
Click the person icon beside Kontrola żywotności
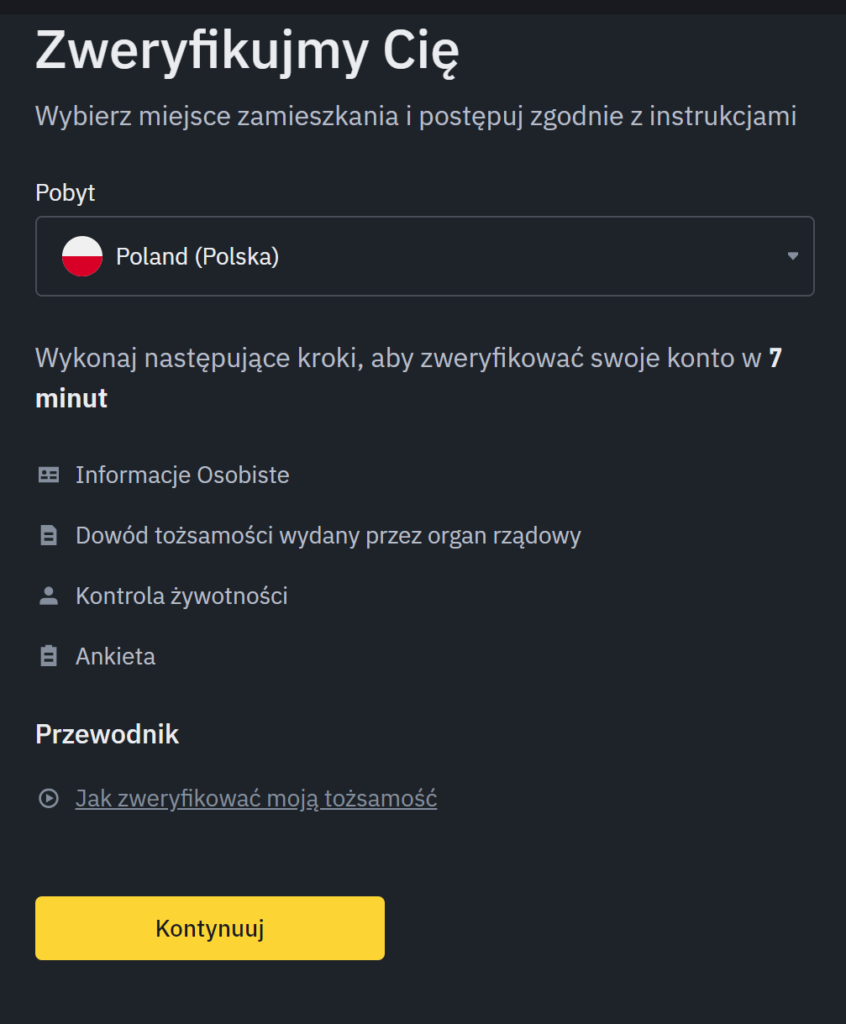[48, 596]
